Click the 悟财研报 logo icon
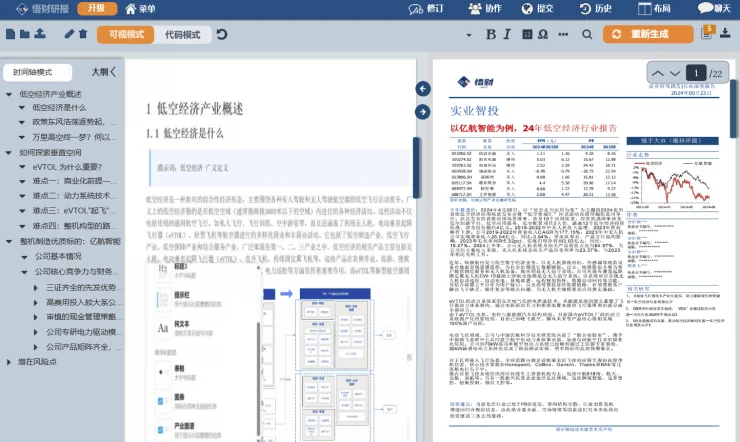 [22, 9]
